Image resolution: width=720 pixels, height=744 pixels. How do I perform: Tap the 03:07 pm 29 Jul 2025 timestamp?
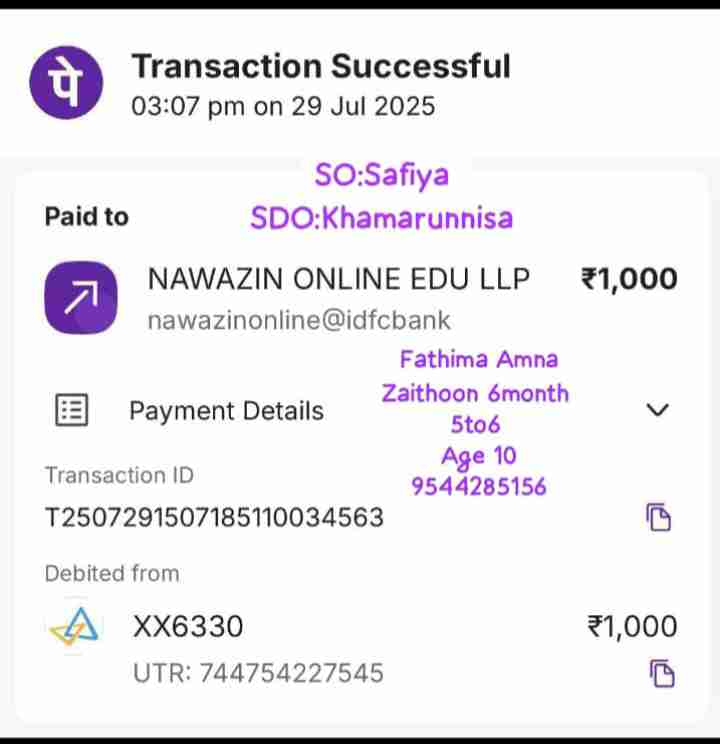pos(283,106)
